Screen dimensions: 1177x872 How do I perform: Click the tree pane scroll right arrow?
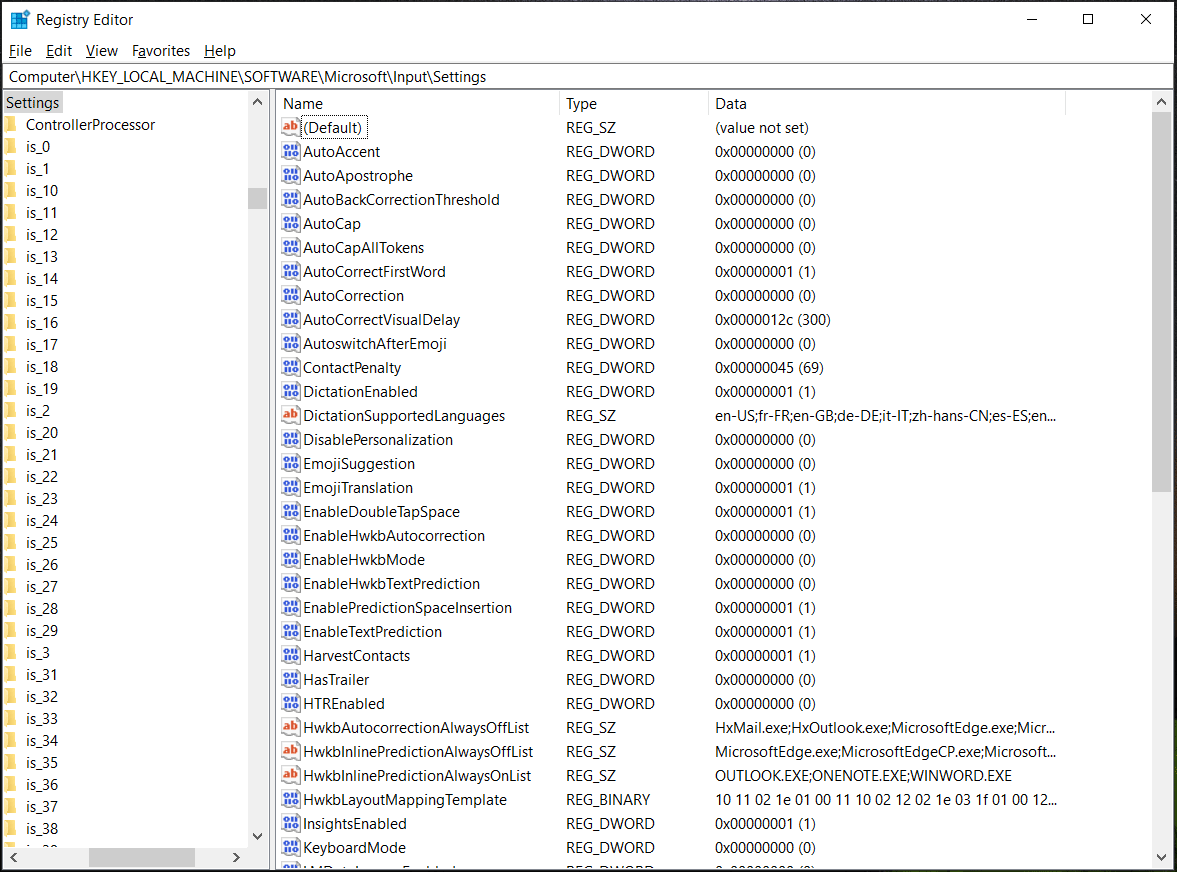(x=236, y=857)
